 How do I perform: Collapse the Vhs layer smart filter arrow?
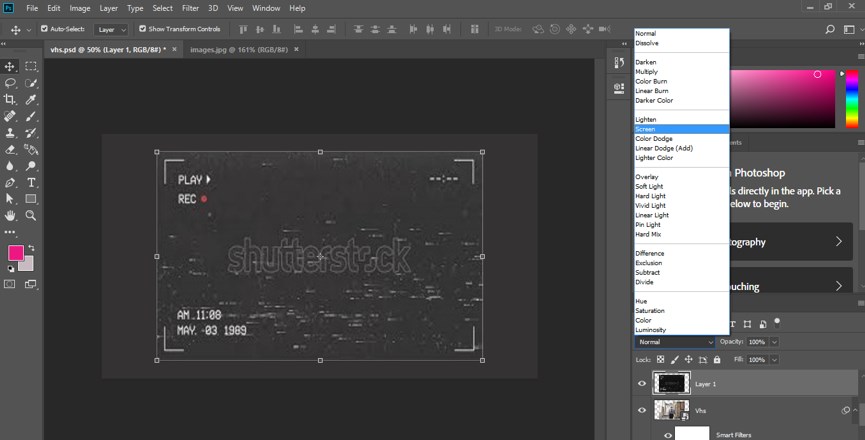pos(856,410)
